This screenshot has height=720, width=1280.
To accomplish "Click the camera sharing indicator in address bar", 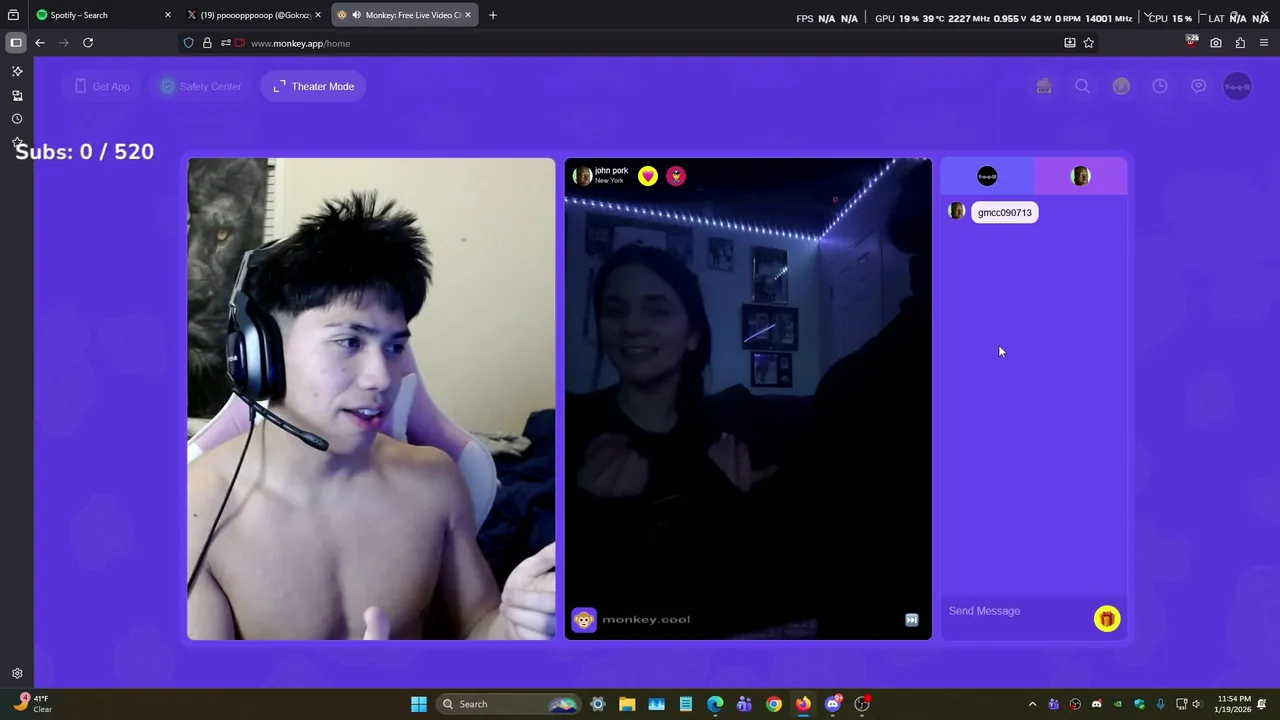I will point(240,43).
